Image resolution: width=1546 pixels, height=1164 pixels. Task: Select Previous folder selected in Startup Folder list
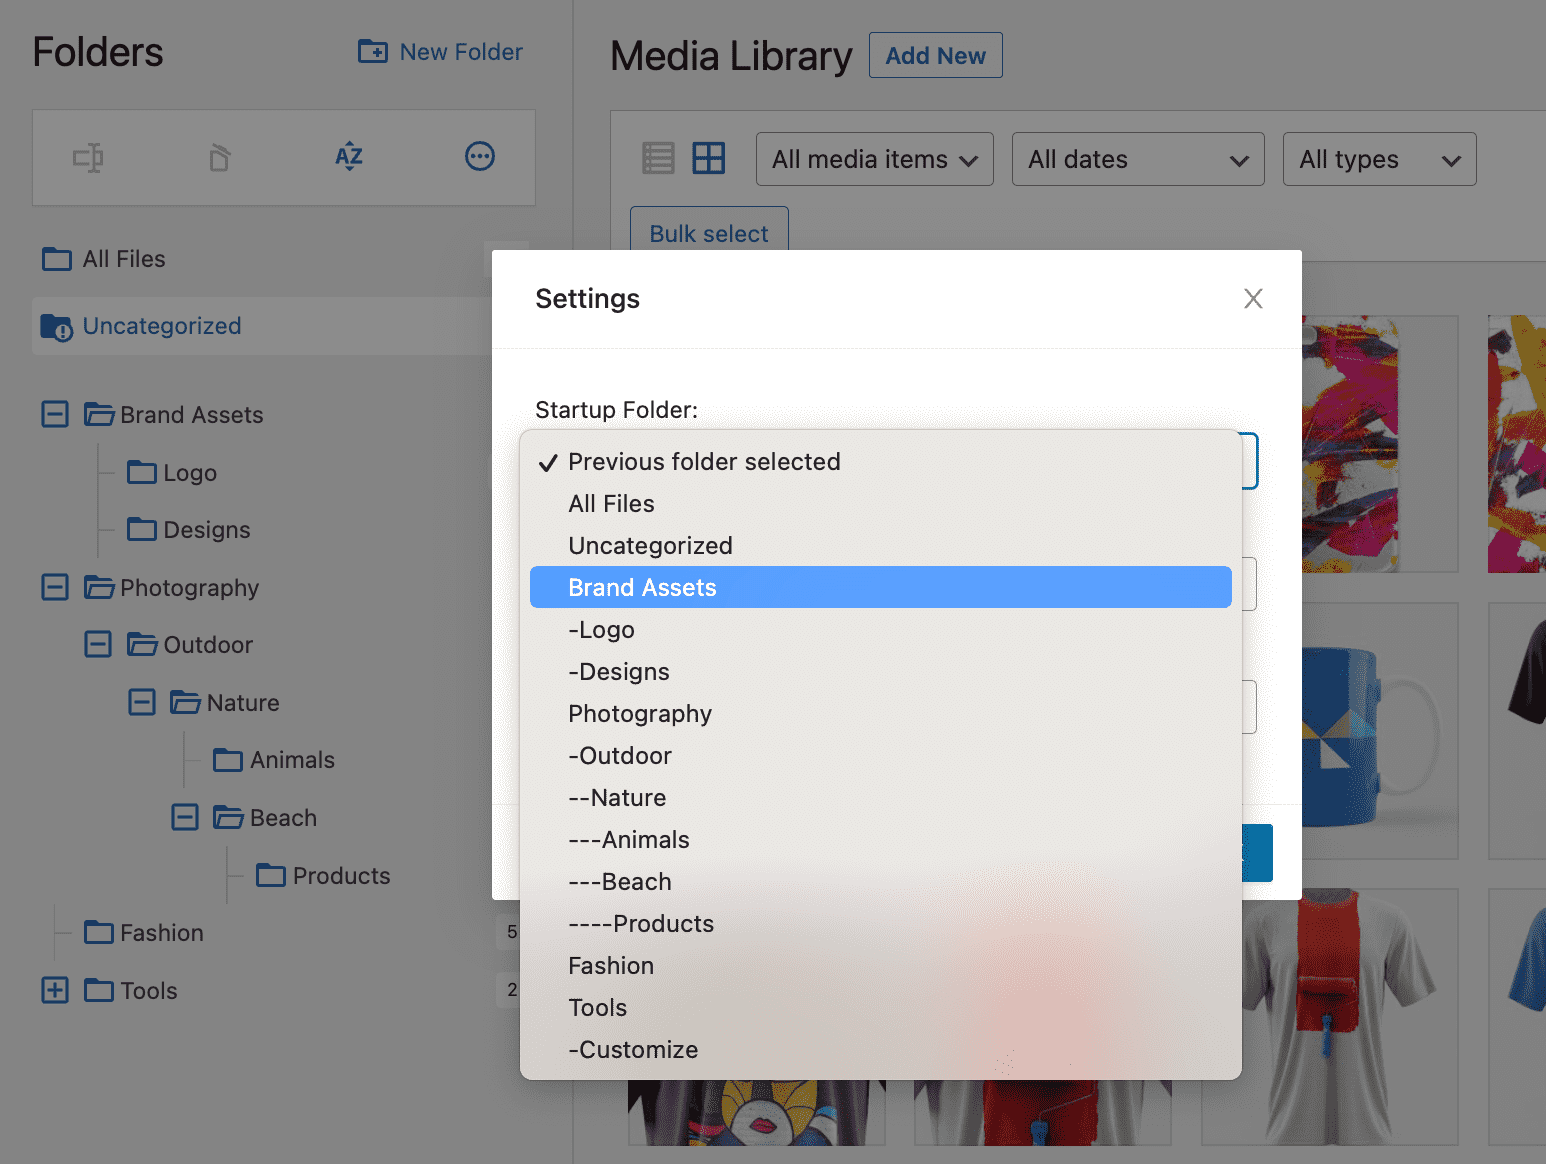pyautogui.click(x=704, y=462)
